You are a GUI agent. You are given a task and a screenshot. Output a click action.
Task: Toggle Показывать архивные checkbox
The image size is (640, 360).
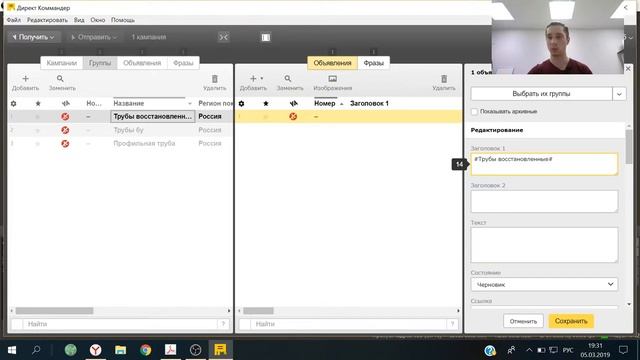(474, 111)
